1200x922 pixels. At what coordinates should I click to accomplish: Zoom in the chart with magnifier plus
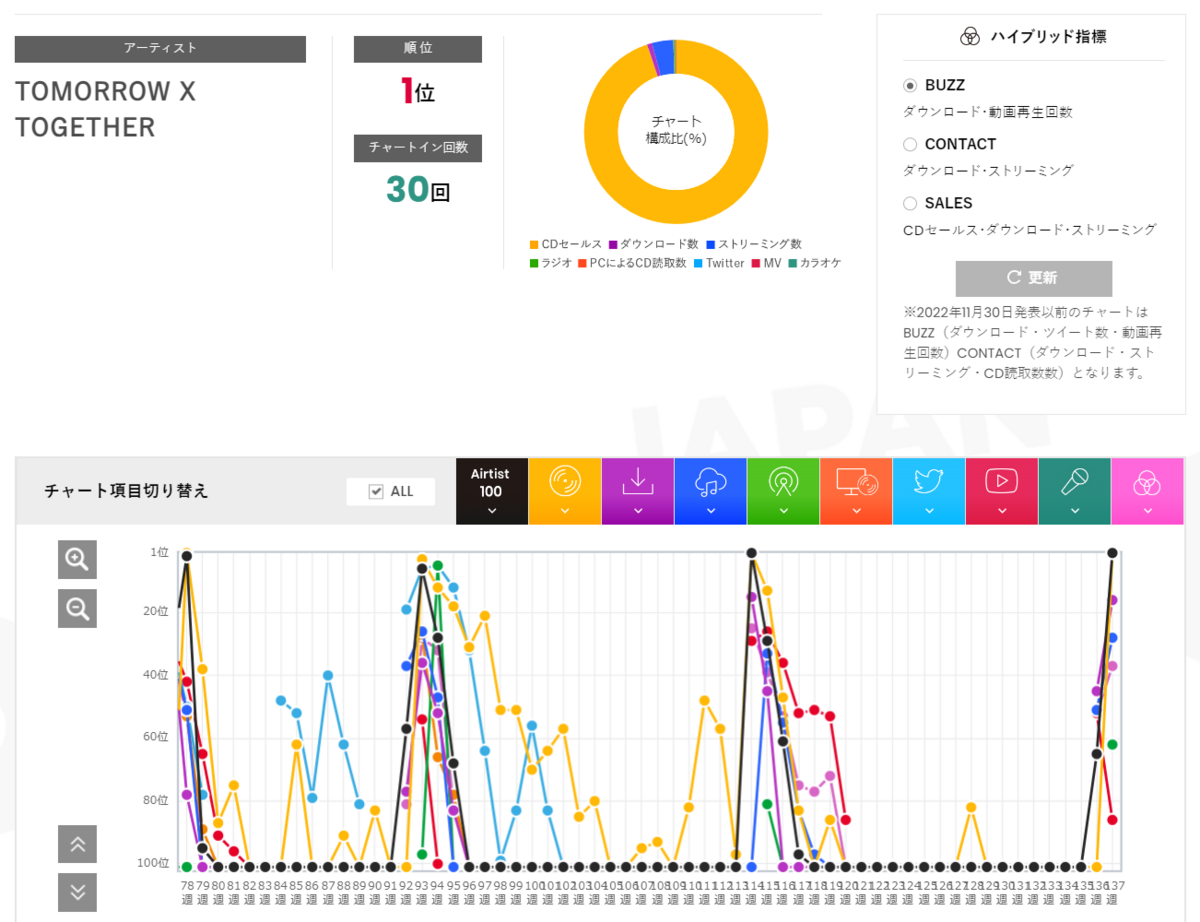click(x=77, y=560)
